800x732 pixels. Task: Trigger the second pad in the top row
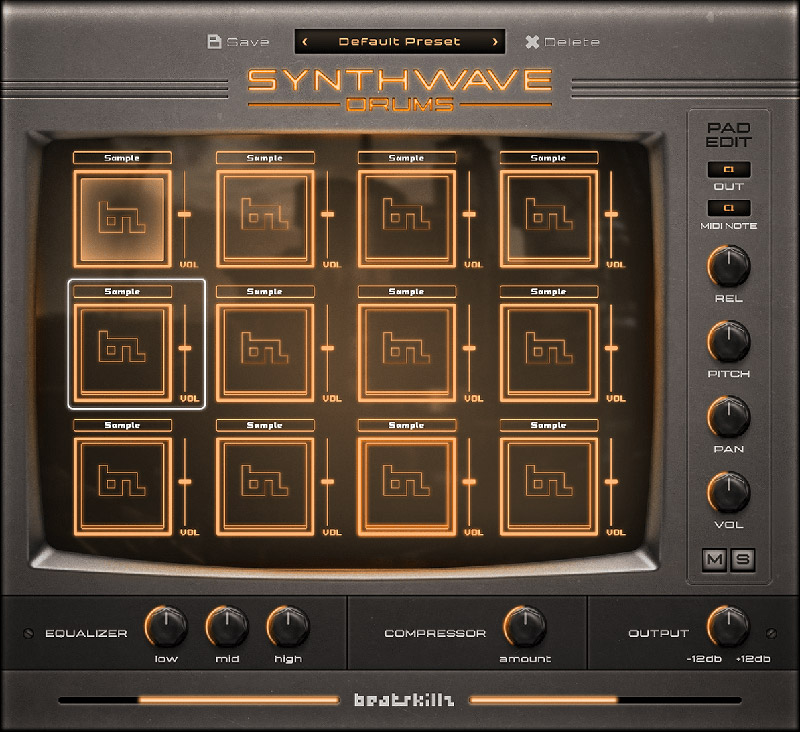click(x=265, y=219)
